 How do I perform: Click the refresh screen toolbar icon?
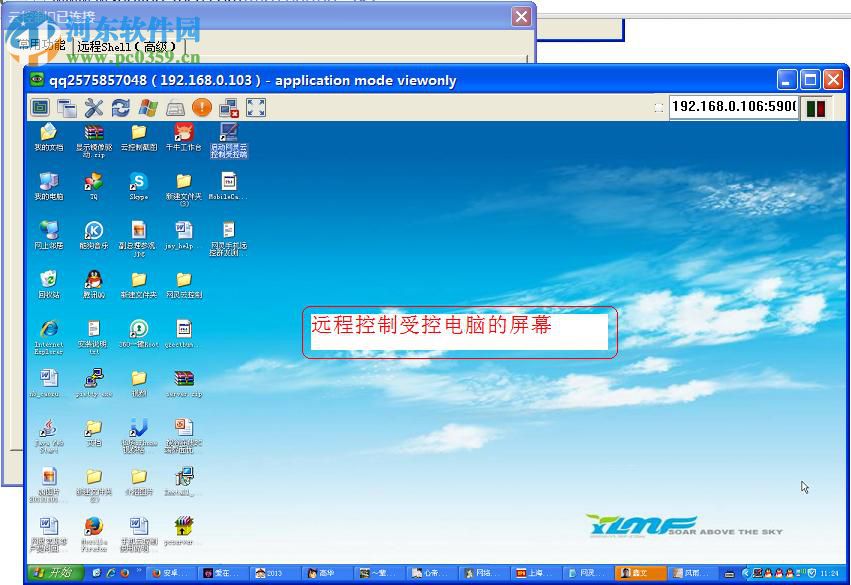121,108
